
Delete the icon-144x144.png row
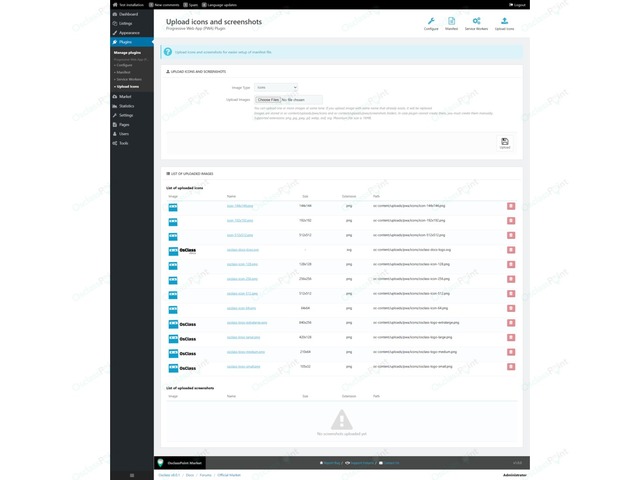[x=511, y=206]
